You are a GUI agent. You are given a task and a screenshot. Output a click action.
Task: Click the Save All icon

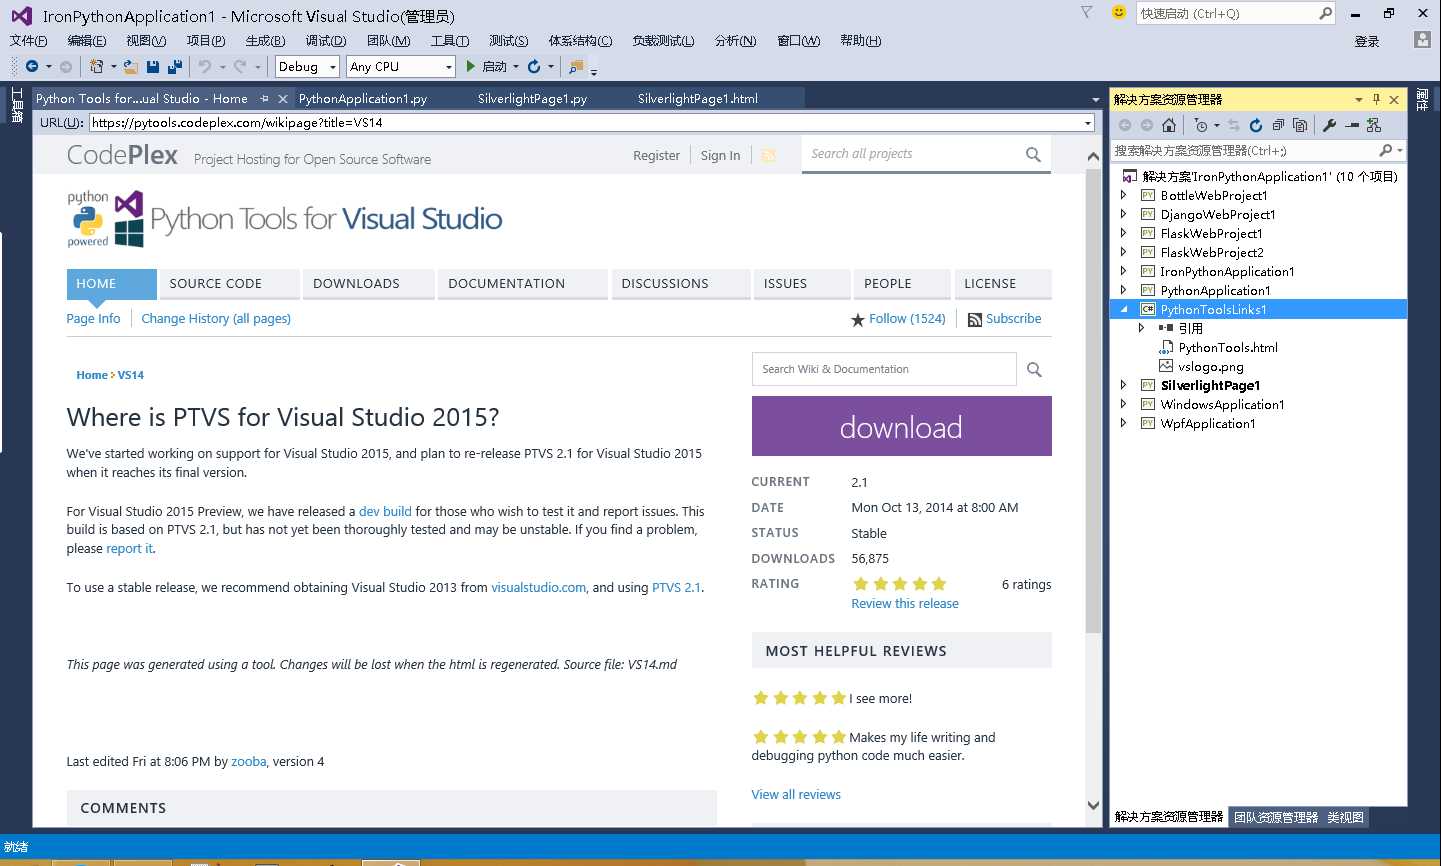tap(175, 66)
